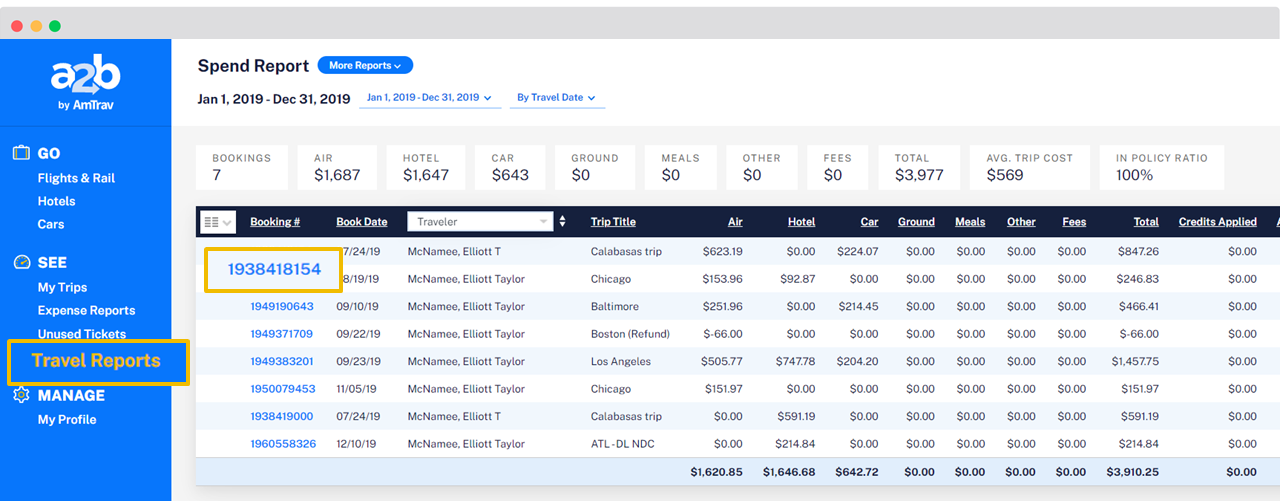1280x501 pixels.
Task: Click the SEE gauge icon
Action: point(21,262)
